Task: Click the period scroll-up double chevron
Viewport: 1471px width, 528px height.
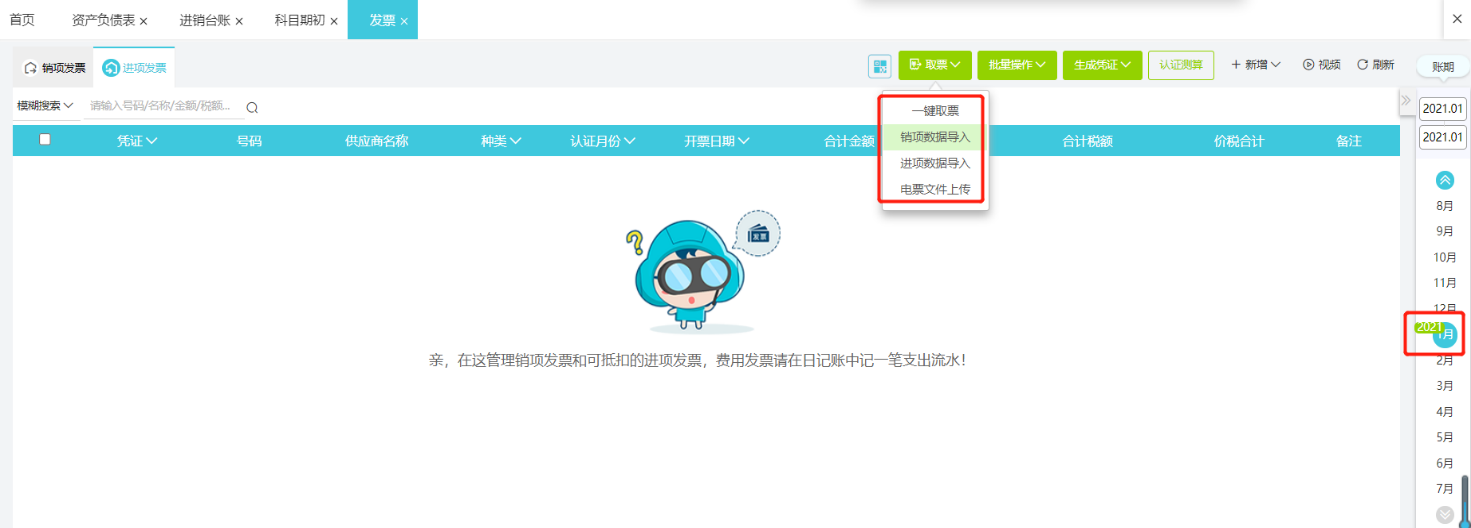Action: (1444, 180)
